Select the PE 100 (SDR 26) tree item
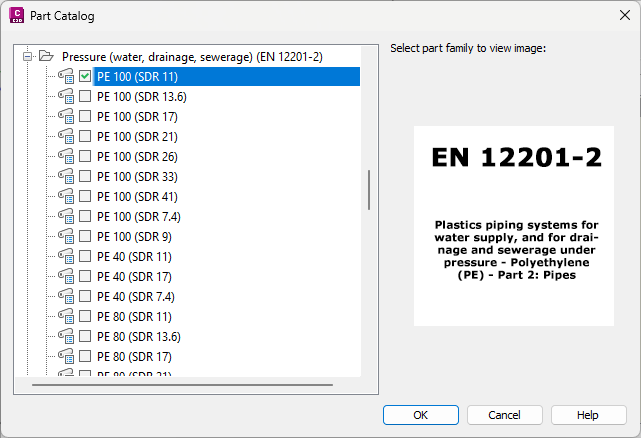The image size is (641, 438). pos(137,157)
